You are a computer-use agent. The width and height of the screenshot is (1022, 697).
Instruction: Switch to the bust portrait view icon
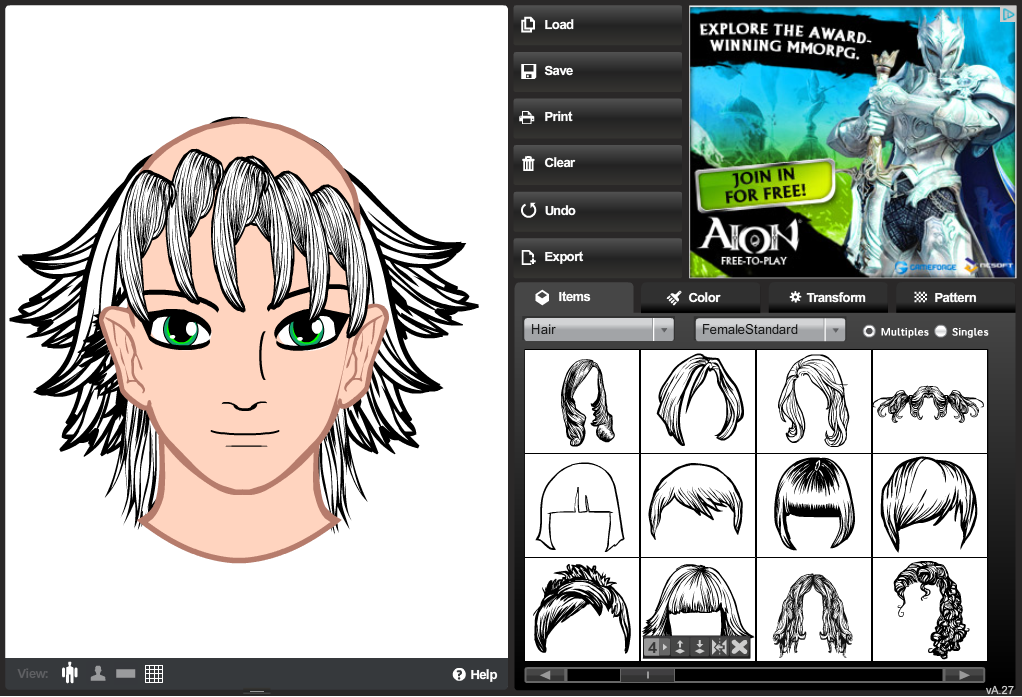coord(98,673)
